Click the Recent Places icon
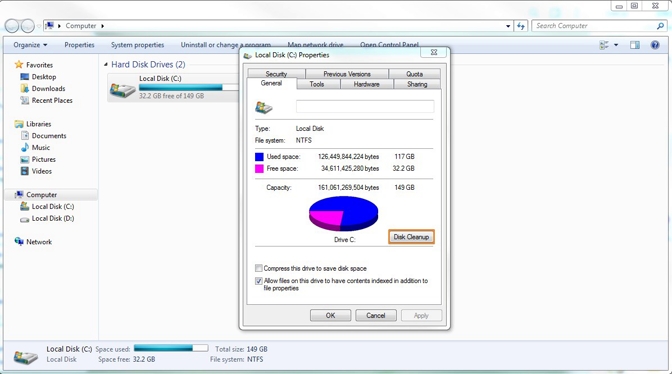The image size is (672, 374). pos(24,100)
